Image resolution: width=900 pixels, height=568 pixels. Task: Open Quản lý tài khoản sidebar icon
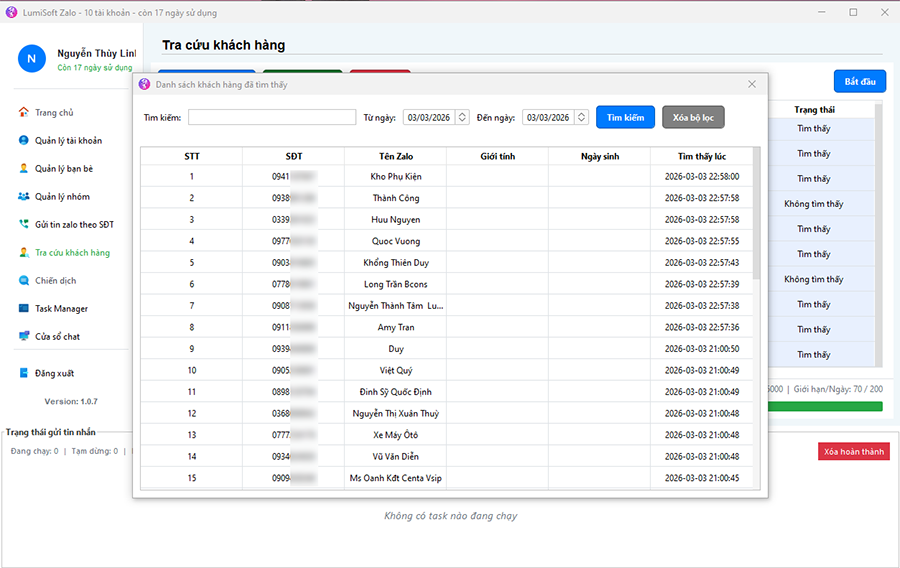(24, 141)
